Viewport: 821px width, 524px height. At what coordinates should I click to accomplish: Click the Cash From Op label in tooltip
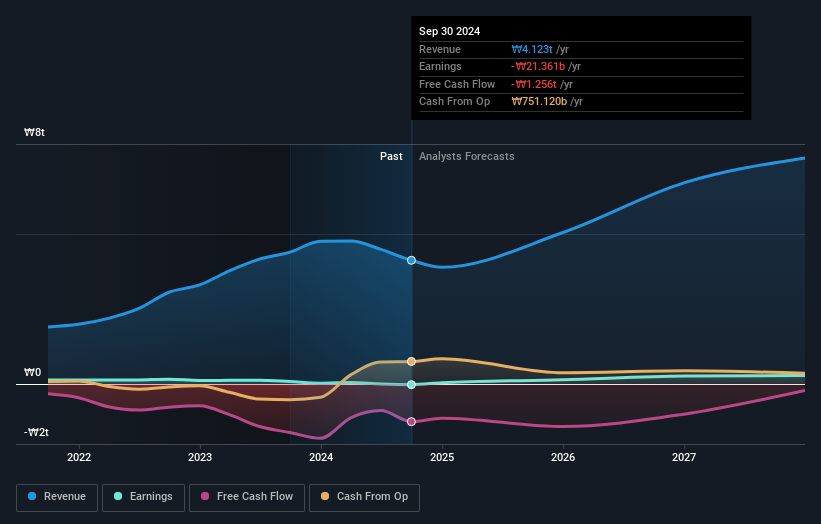click(454, 102)
